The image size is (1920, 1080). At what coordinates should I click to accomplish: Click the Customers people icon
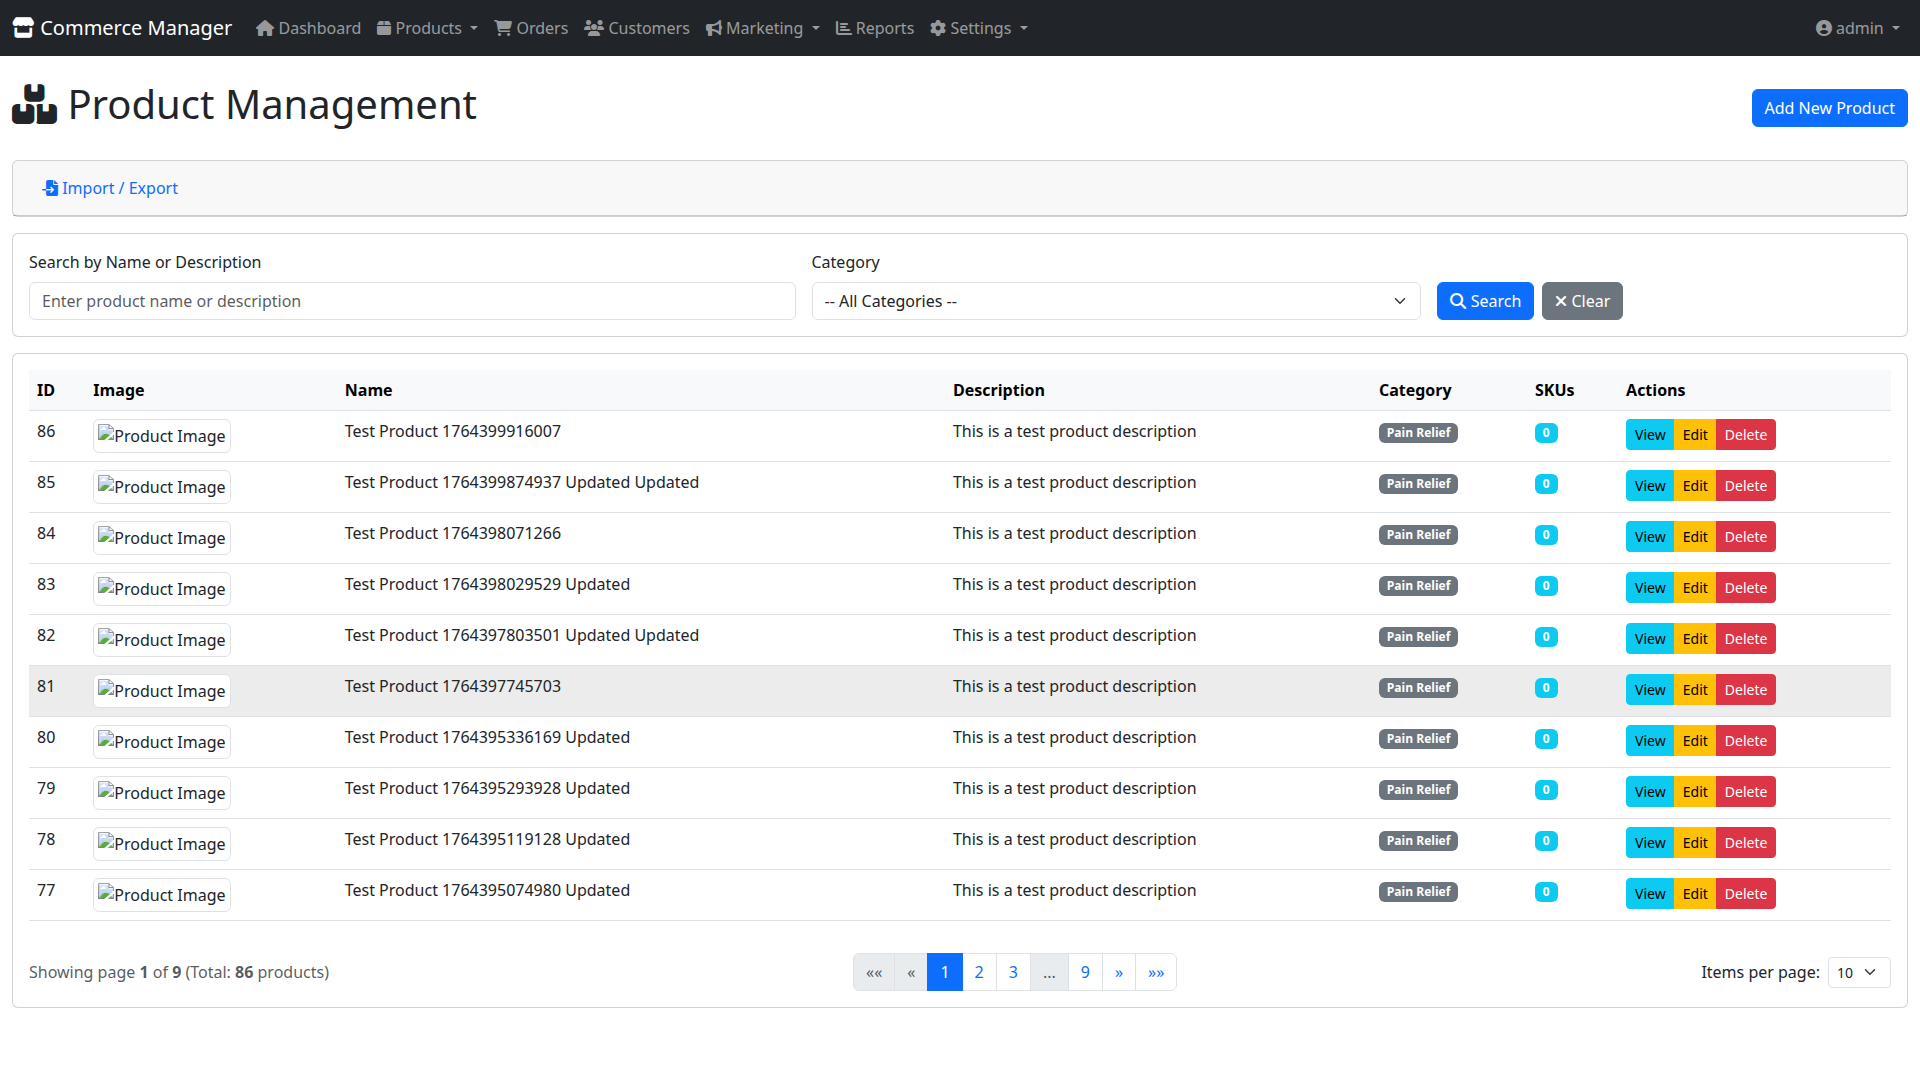tap(595, 28)
